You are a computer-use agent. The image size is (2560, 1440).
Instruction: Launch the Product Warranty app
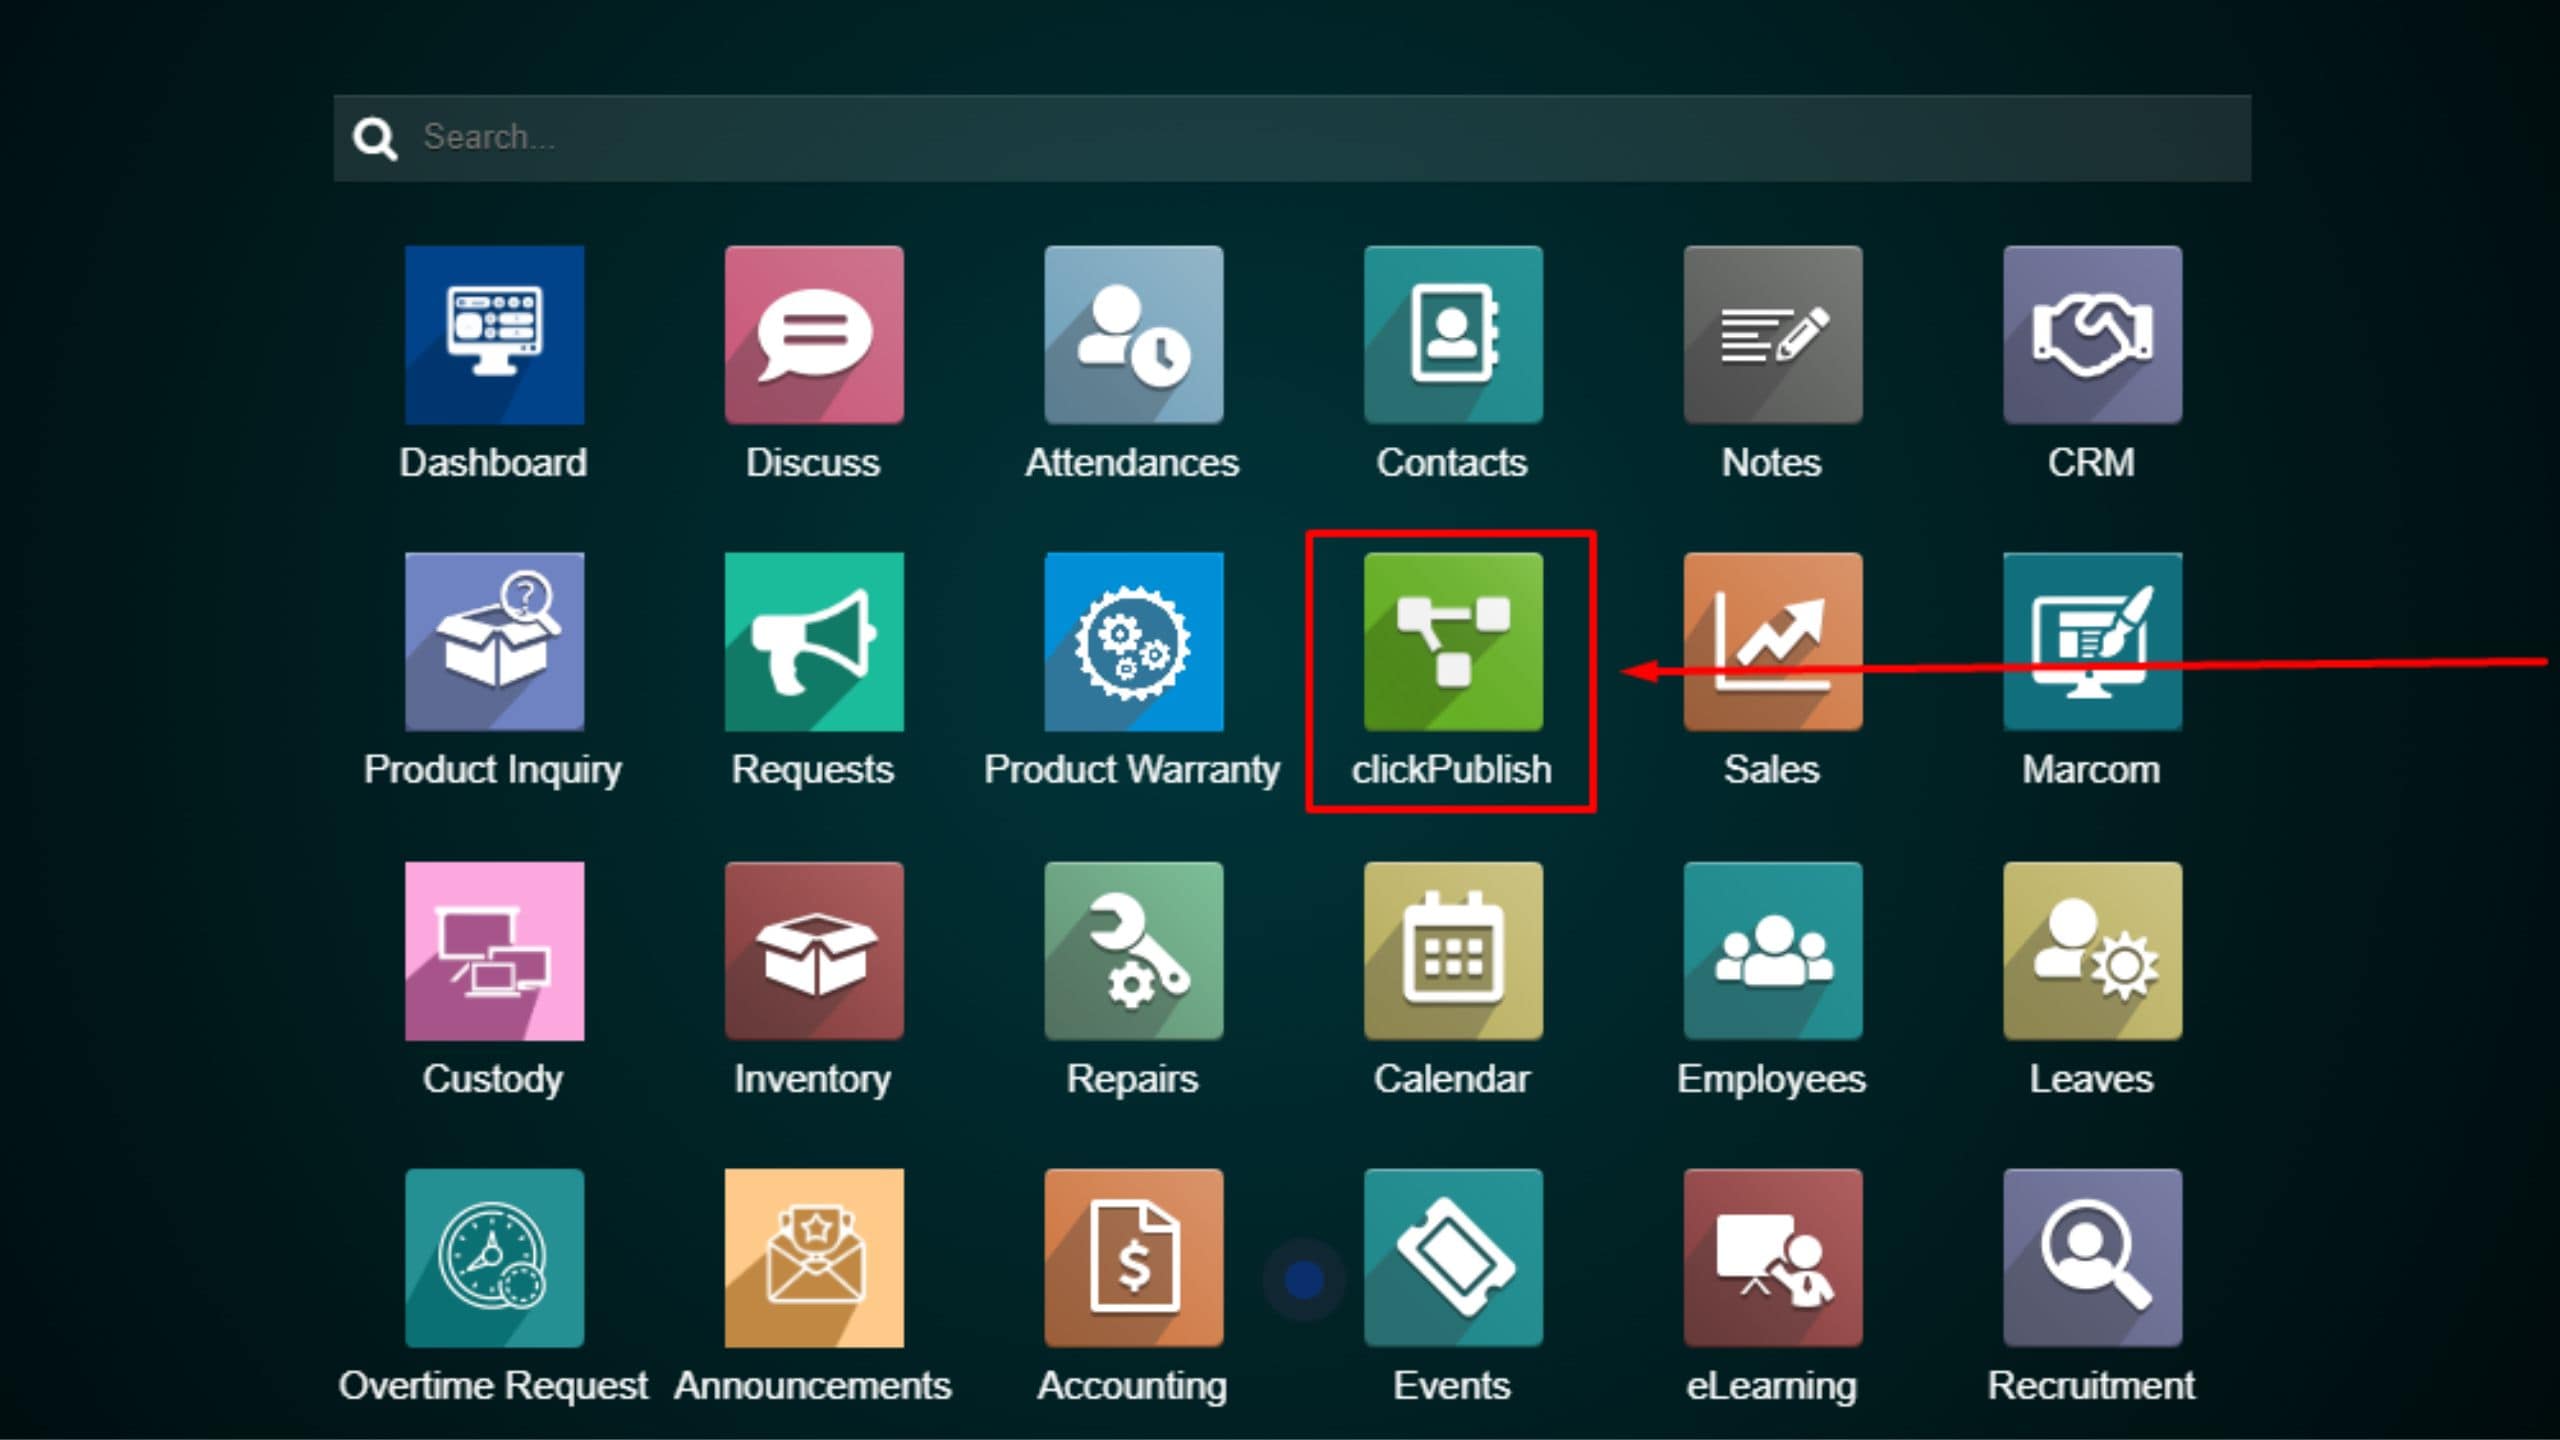click(x=1134, y=642)
